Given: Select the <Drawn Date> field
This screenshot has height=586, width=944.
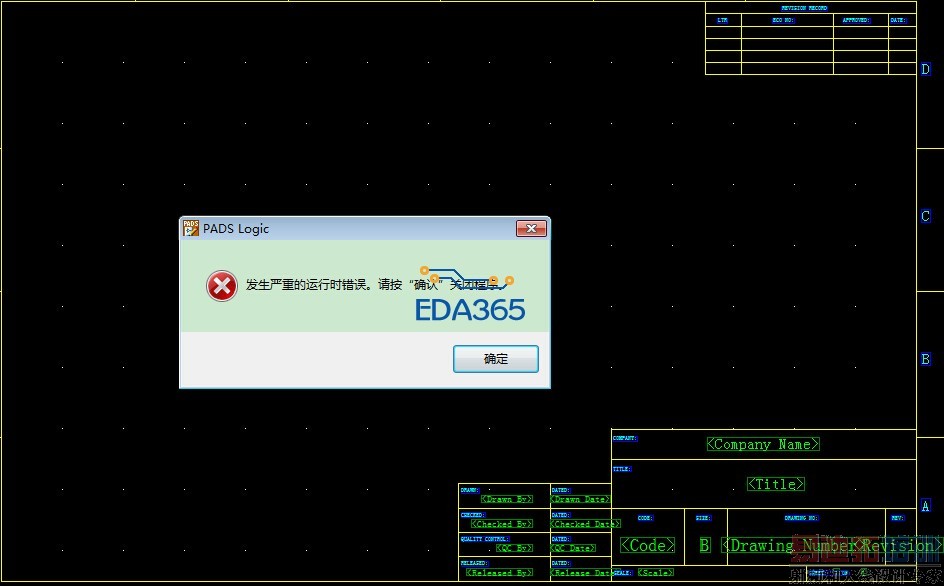Looking at the screenshot, I should [580, 499].
